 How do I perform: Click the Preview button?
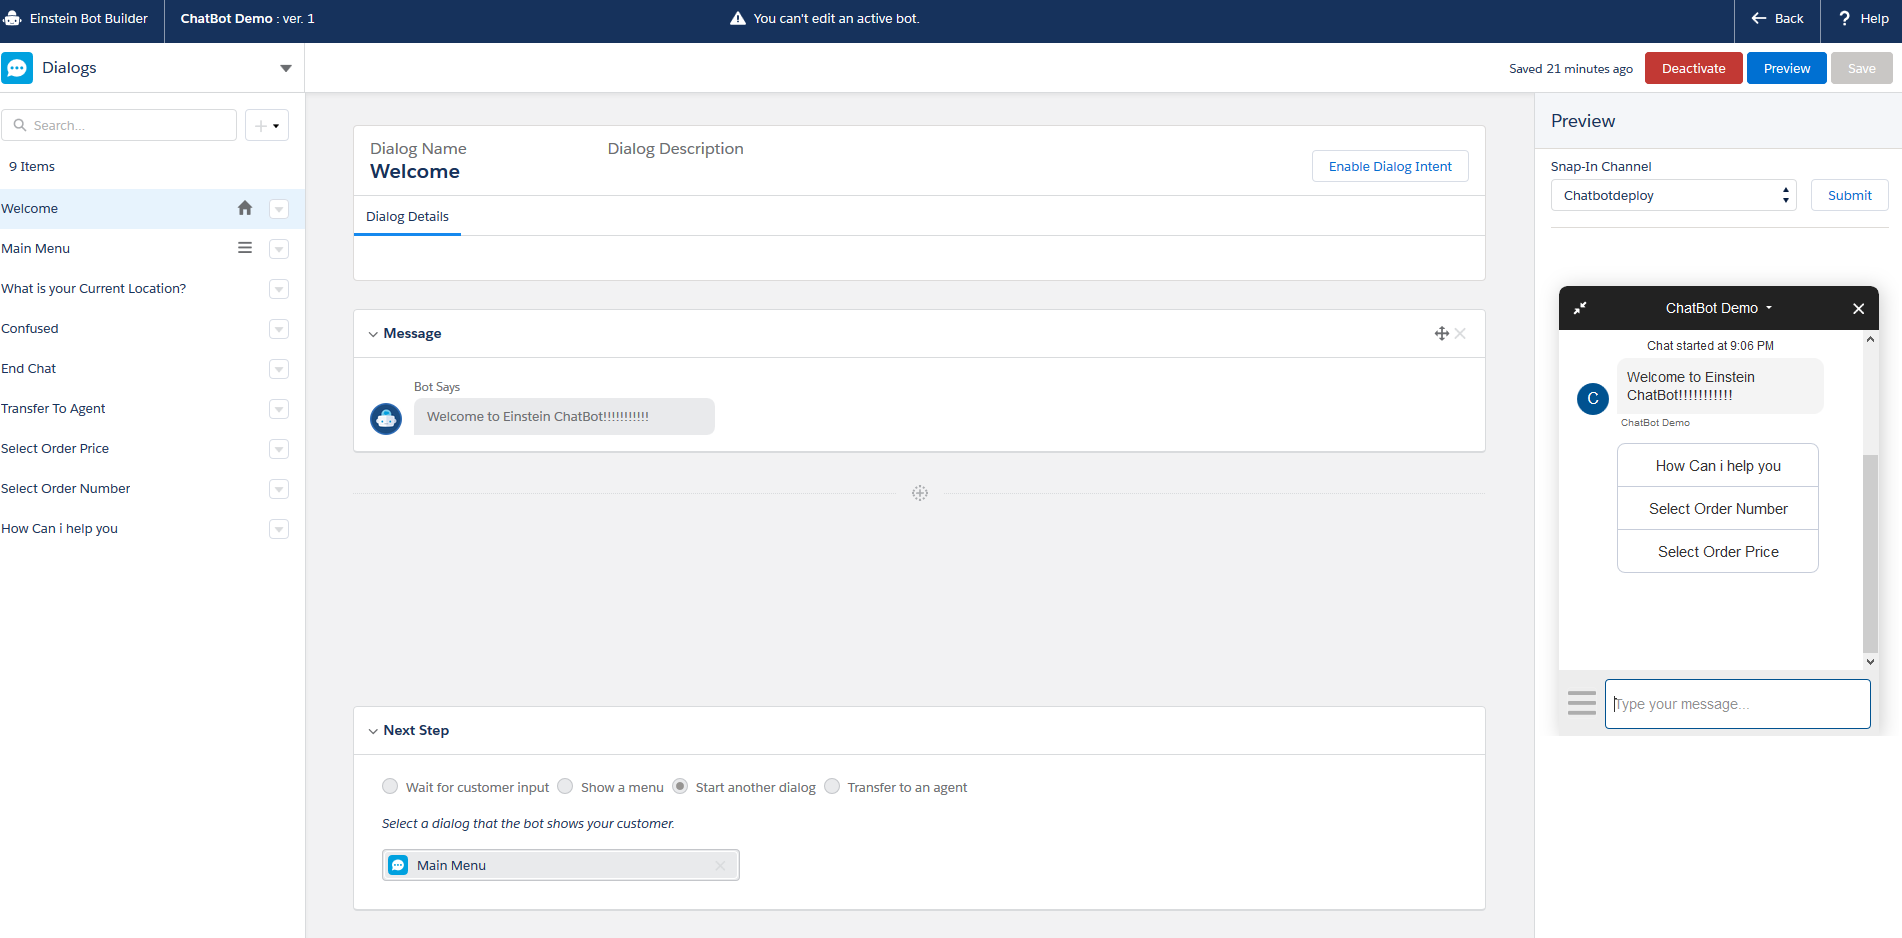[x=1786, y=68]
